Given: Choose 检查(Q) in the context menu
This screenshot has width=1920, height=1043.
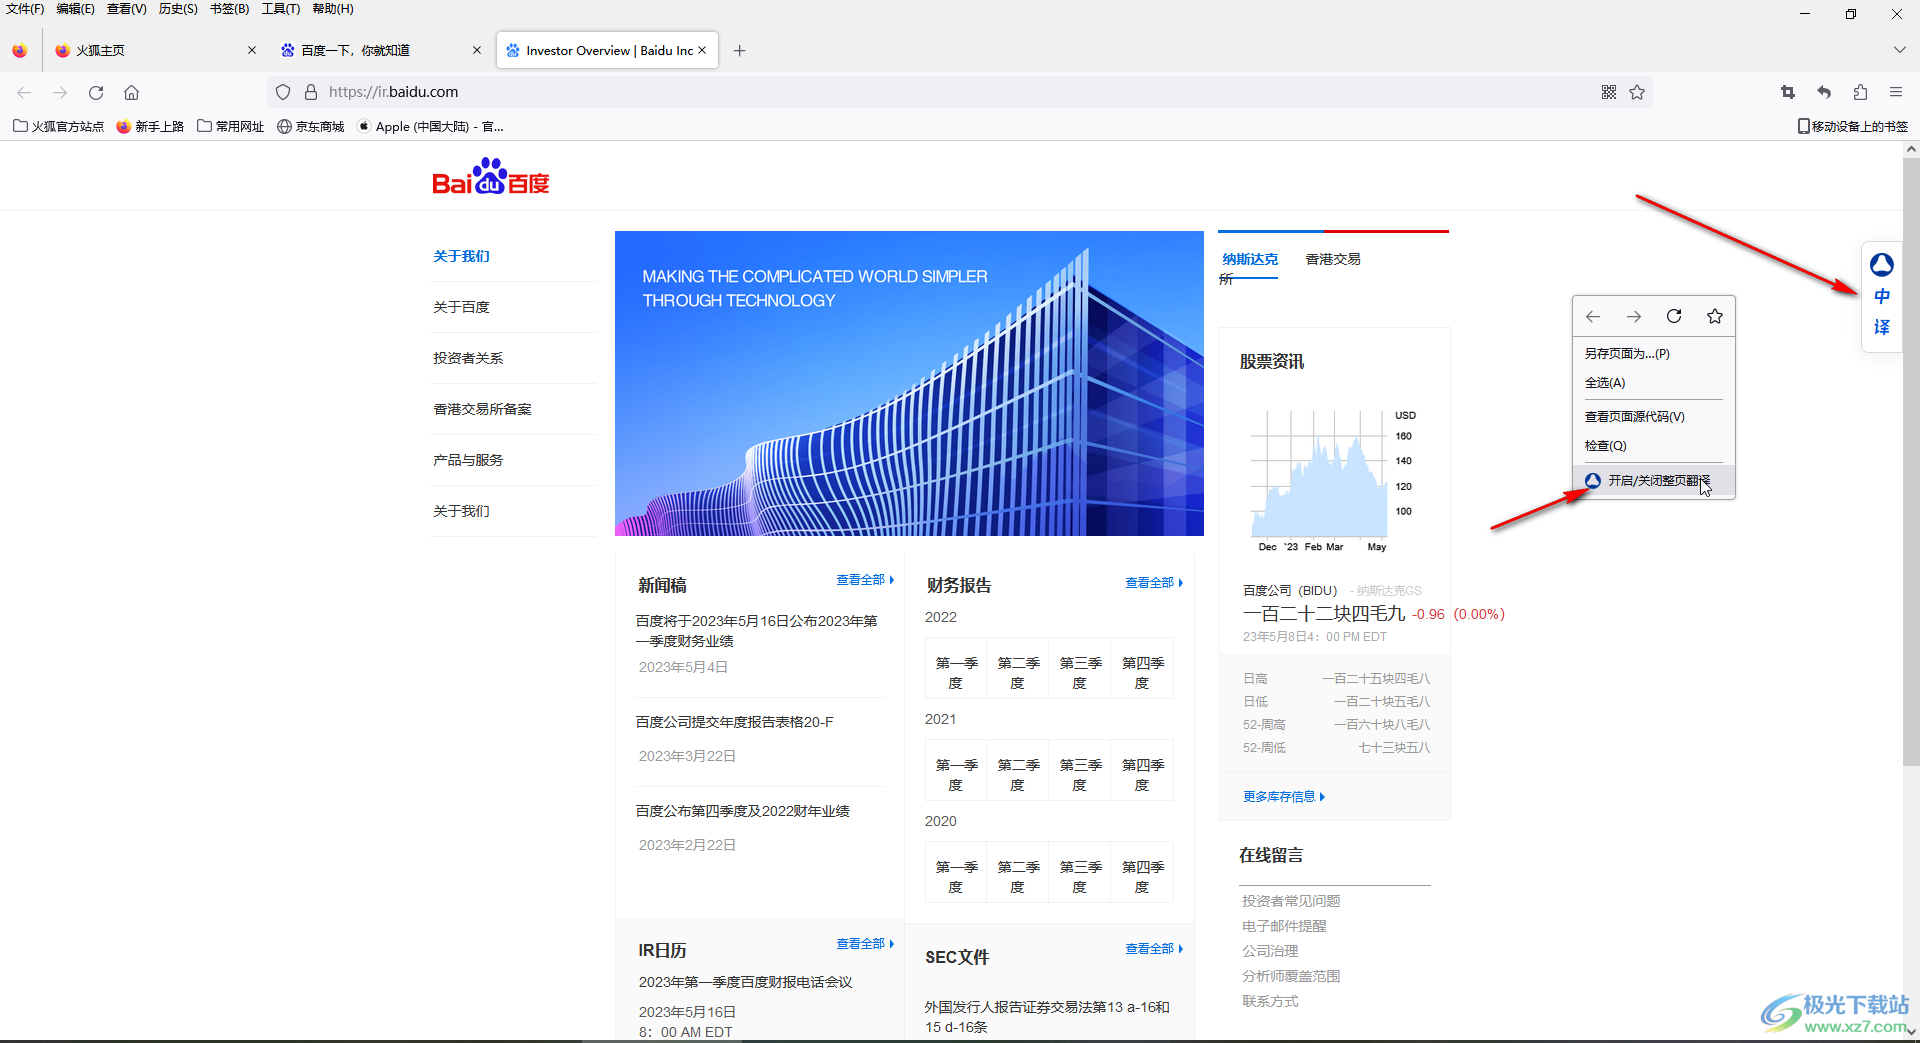Looking at the screenshot, I should (1654, 446).
